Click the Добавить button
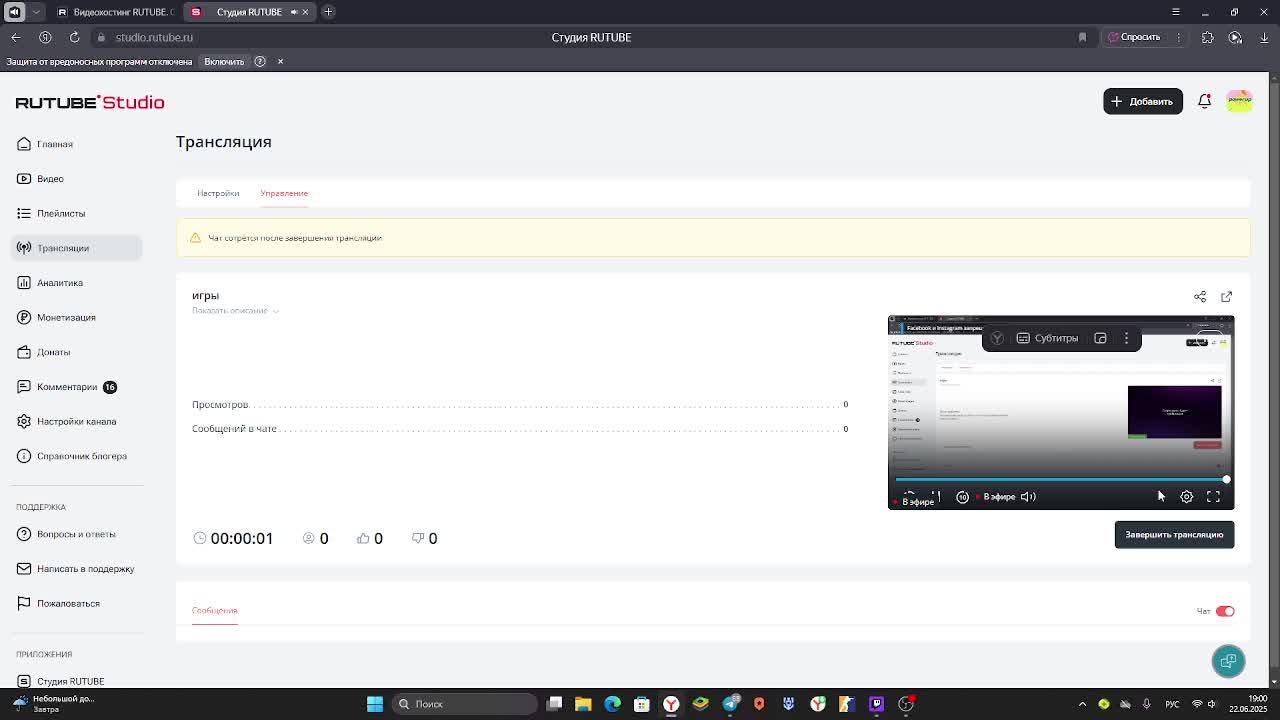 click(1142, 101)
